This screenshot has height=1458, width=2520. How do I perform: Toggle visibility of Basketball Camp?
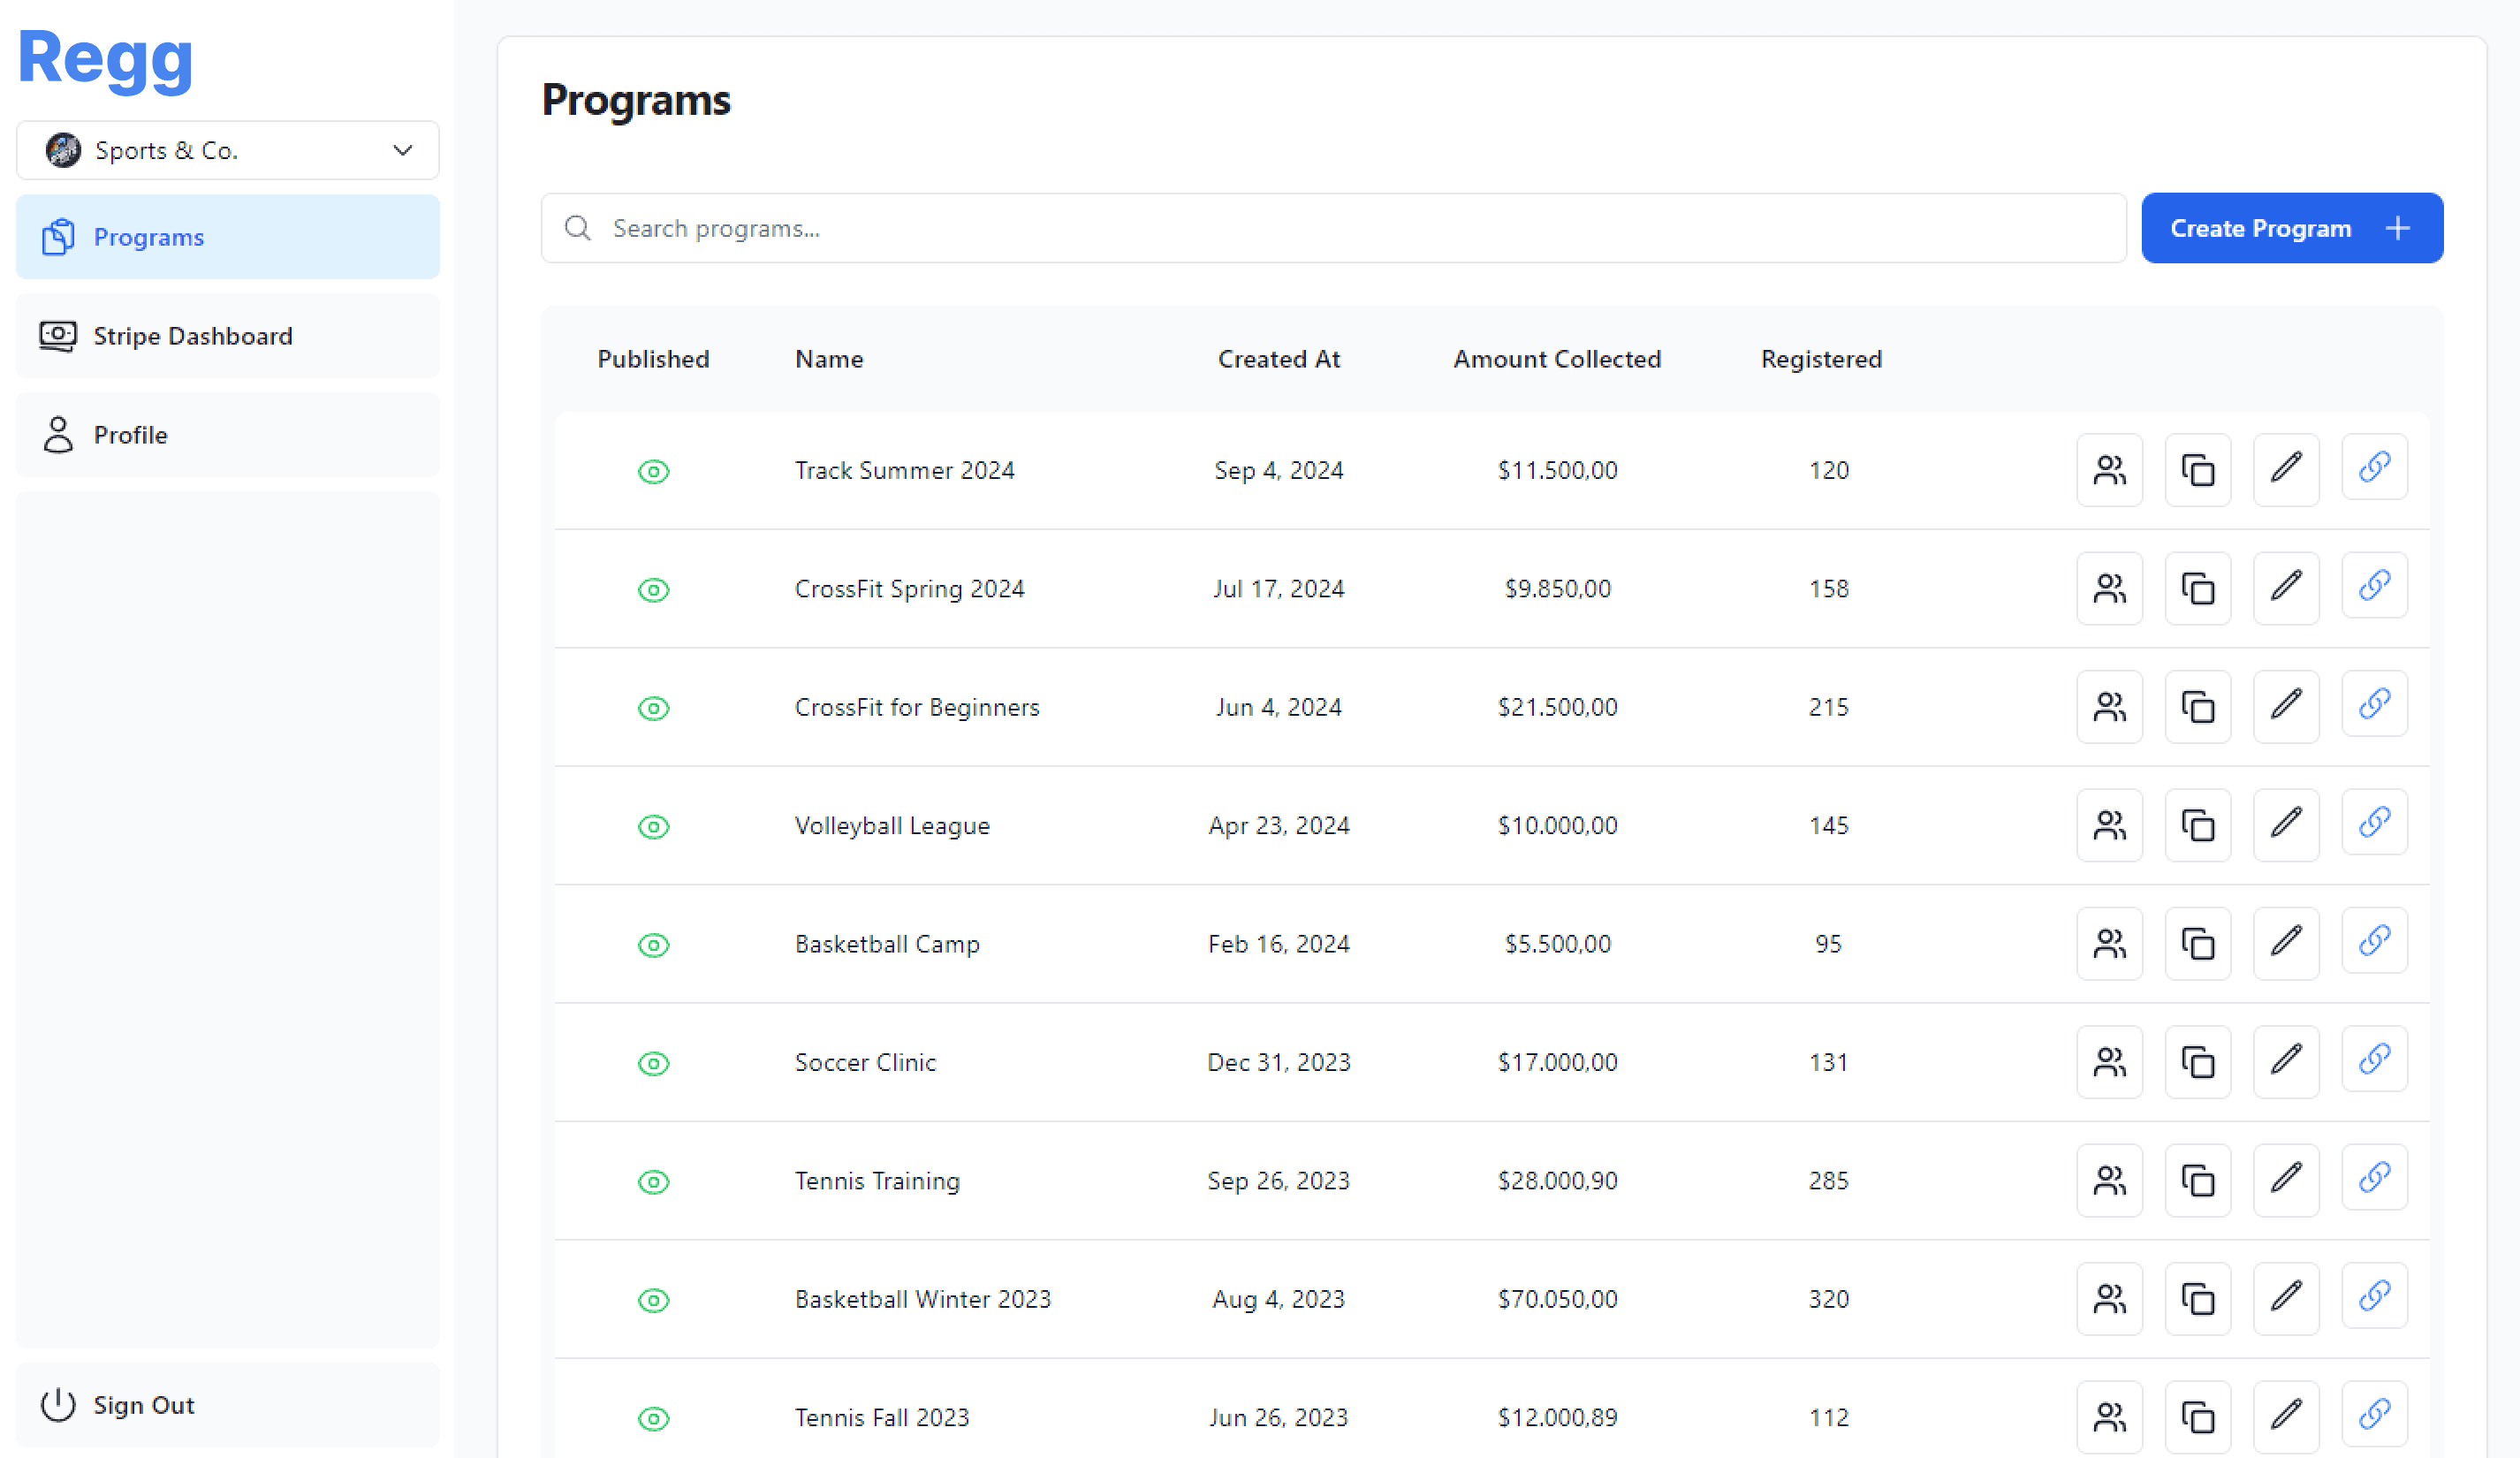(653, 945)
